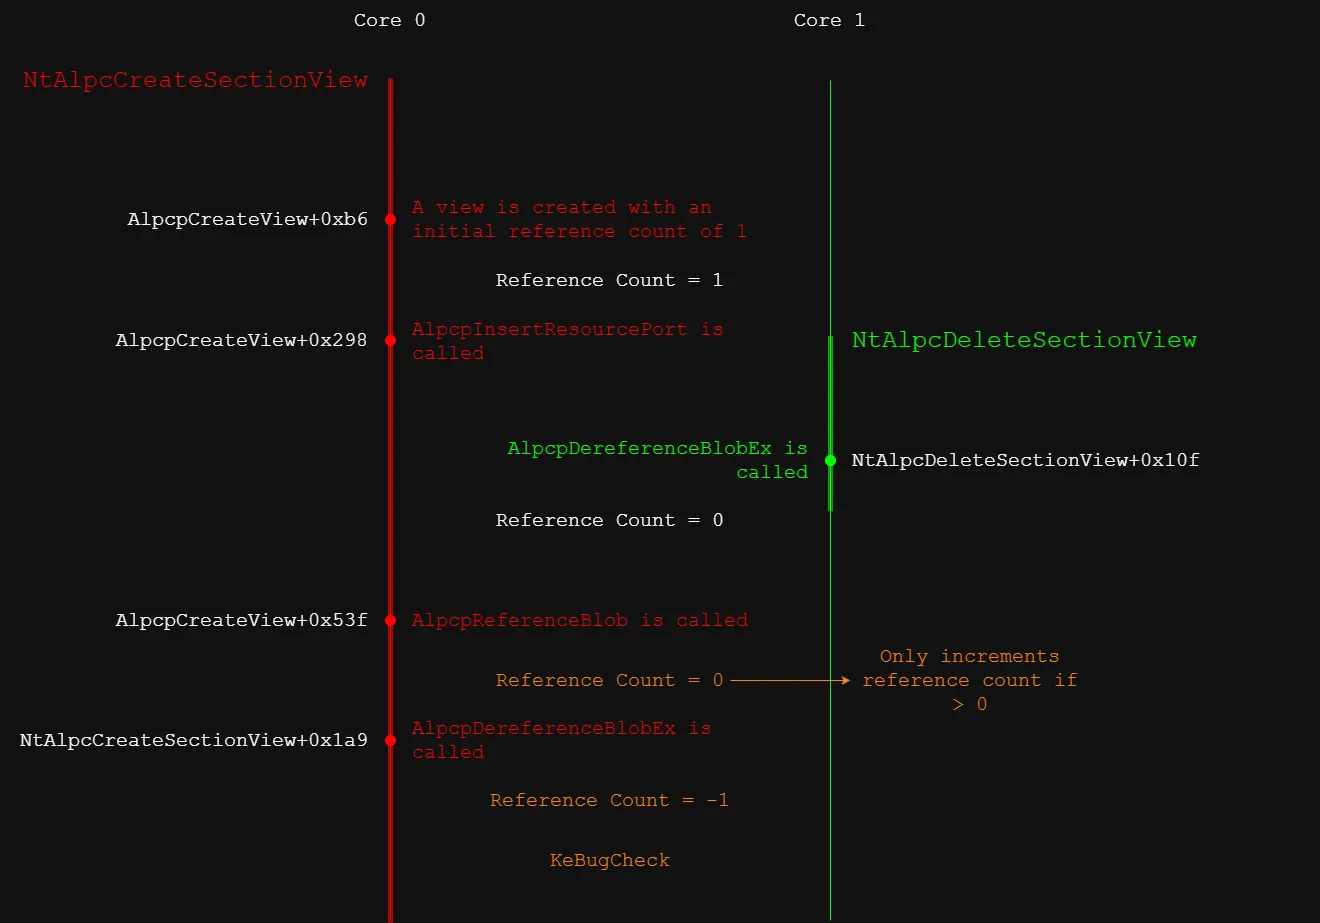The width and height of the screenshot is (1320, 923).
Task: Click the red dot at AlpcpCreateView+0xb6
Action: click(390, 219)
